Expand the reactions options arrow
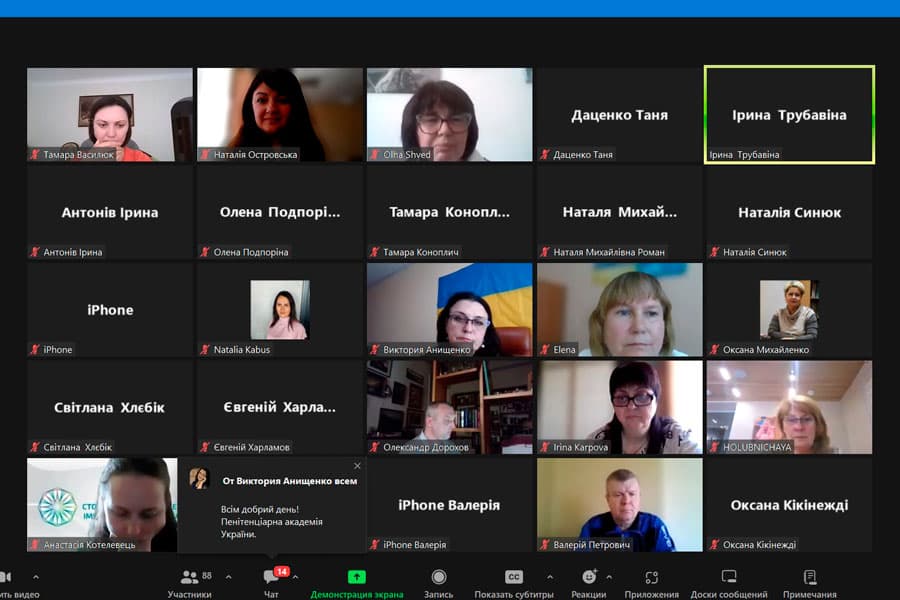Screen dimensions: 900x600 [609, 576]
